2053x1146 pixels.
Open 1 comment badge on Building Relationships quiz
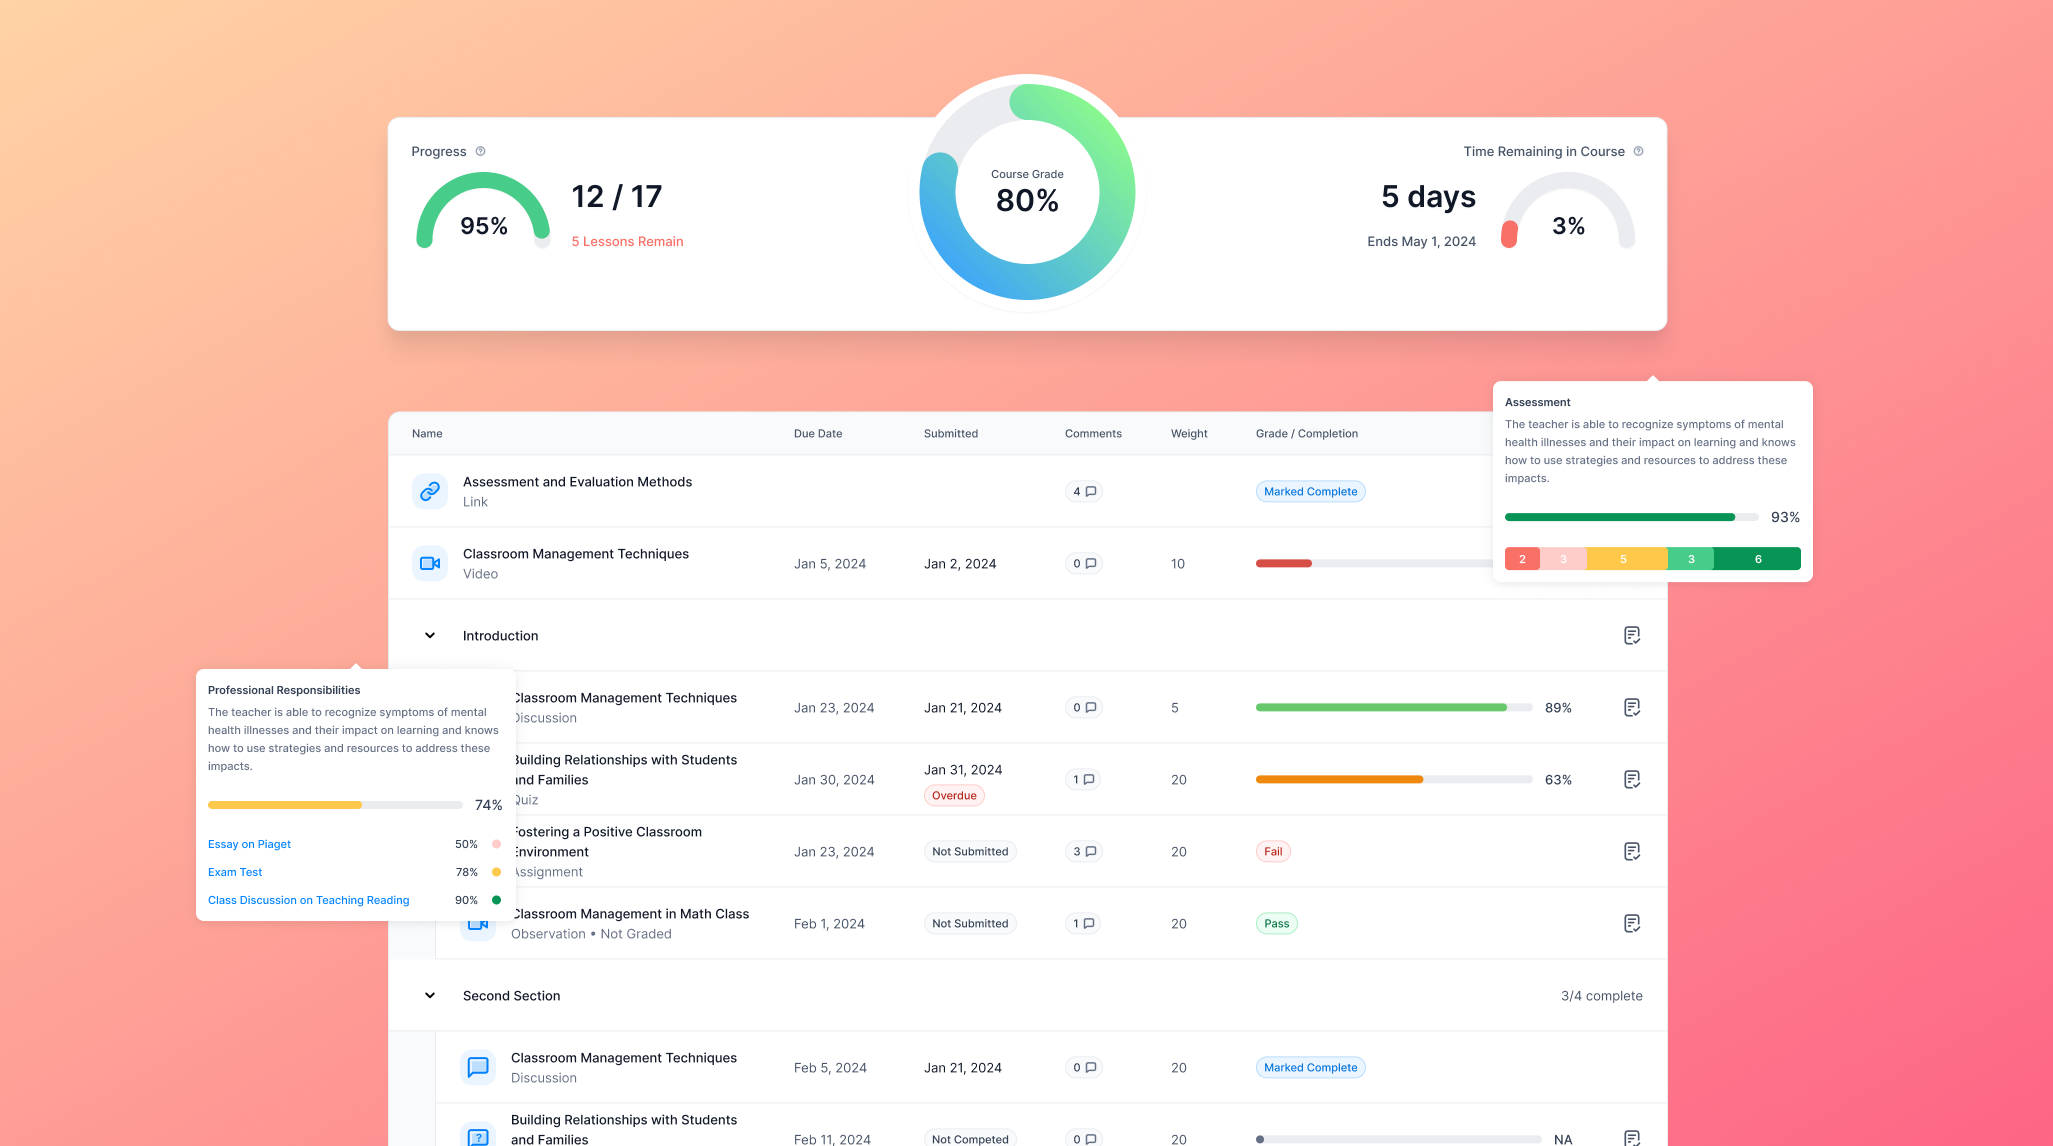coord(1084,779)
